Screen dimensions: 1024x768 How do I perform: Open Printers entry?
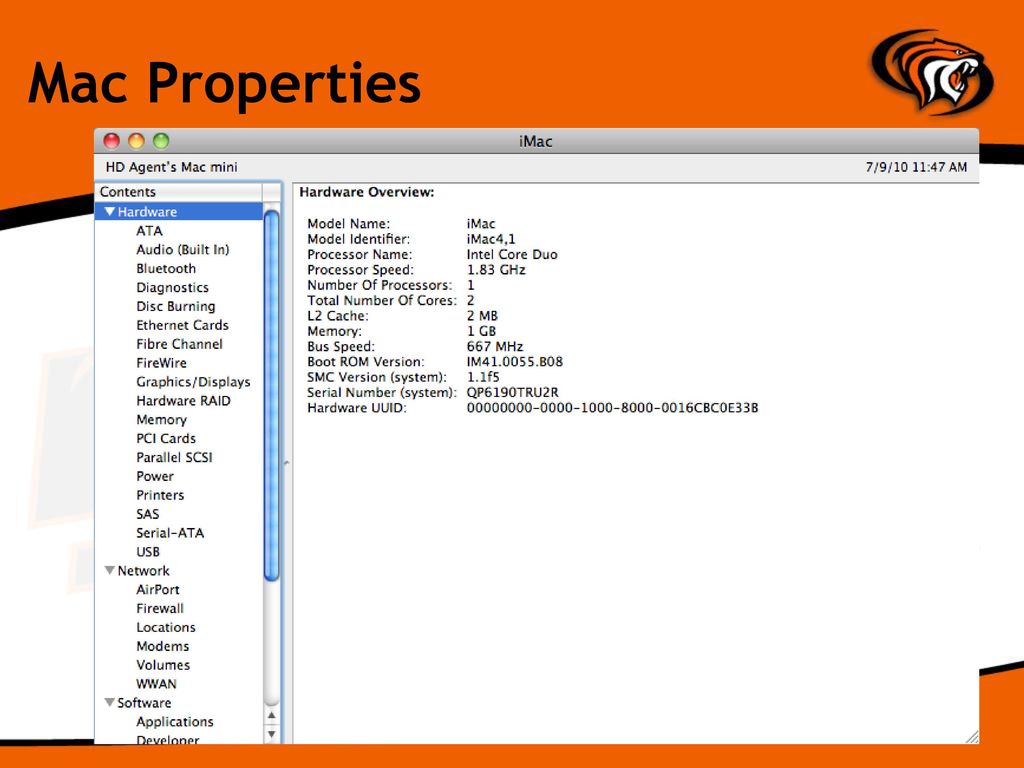click(160, 495)
